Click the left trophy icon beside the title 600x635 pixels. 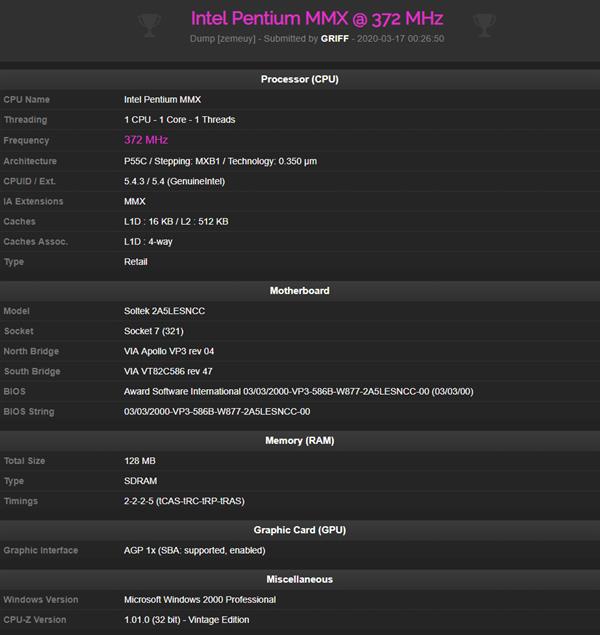click(x=149, y=25)
